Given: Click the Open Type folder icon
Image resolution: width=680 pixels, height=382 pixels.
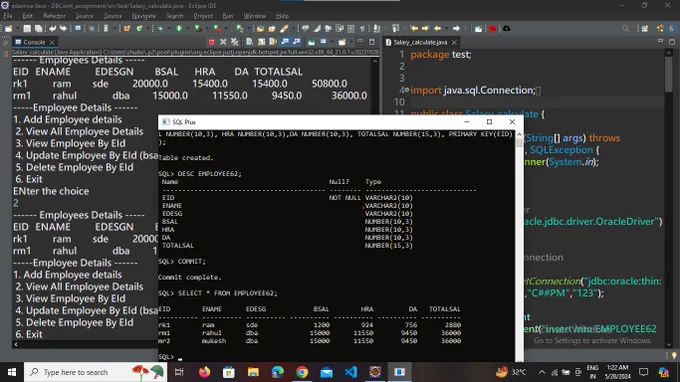Looking at the screenshot, I should point(260,29).
